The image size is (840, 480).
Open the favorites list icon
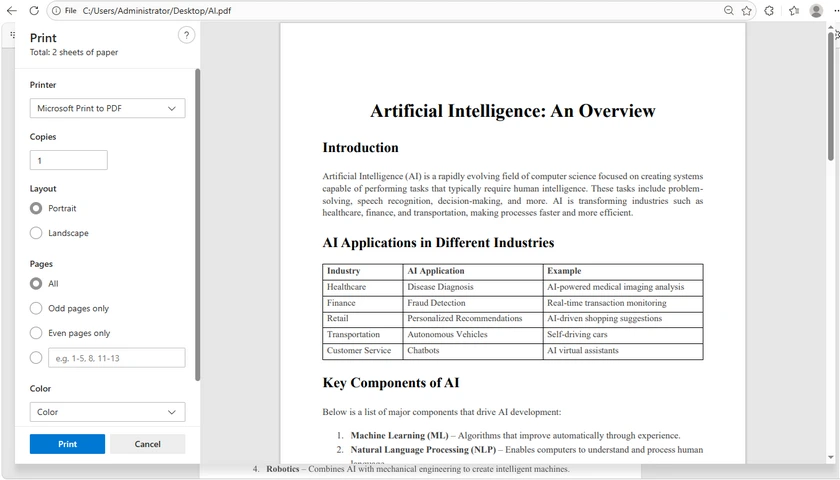794,11
